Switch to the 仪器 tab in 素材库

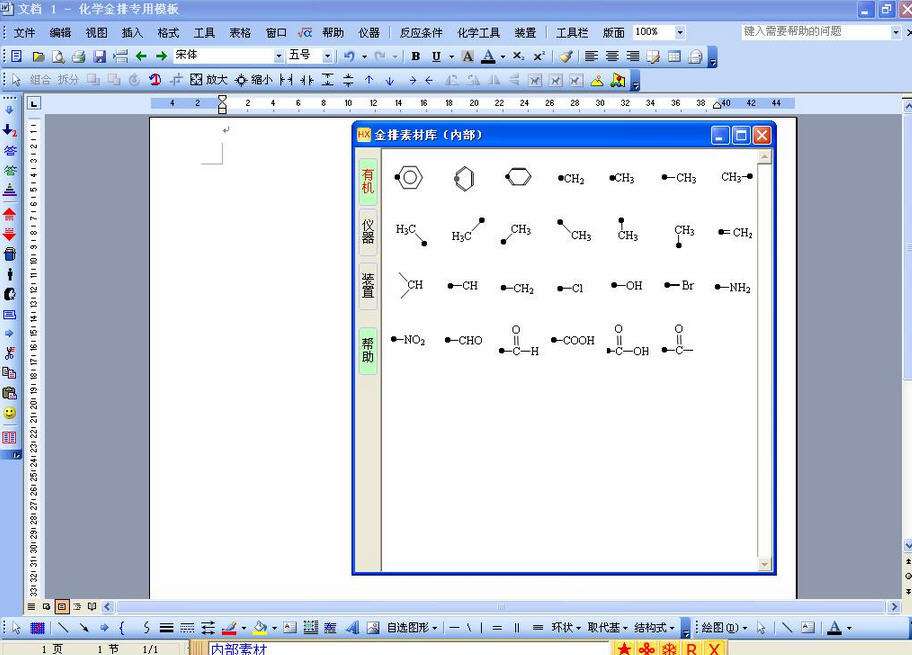click(x=368, y=232)
